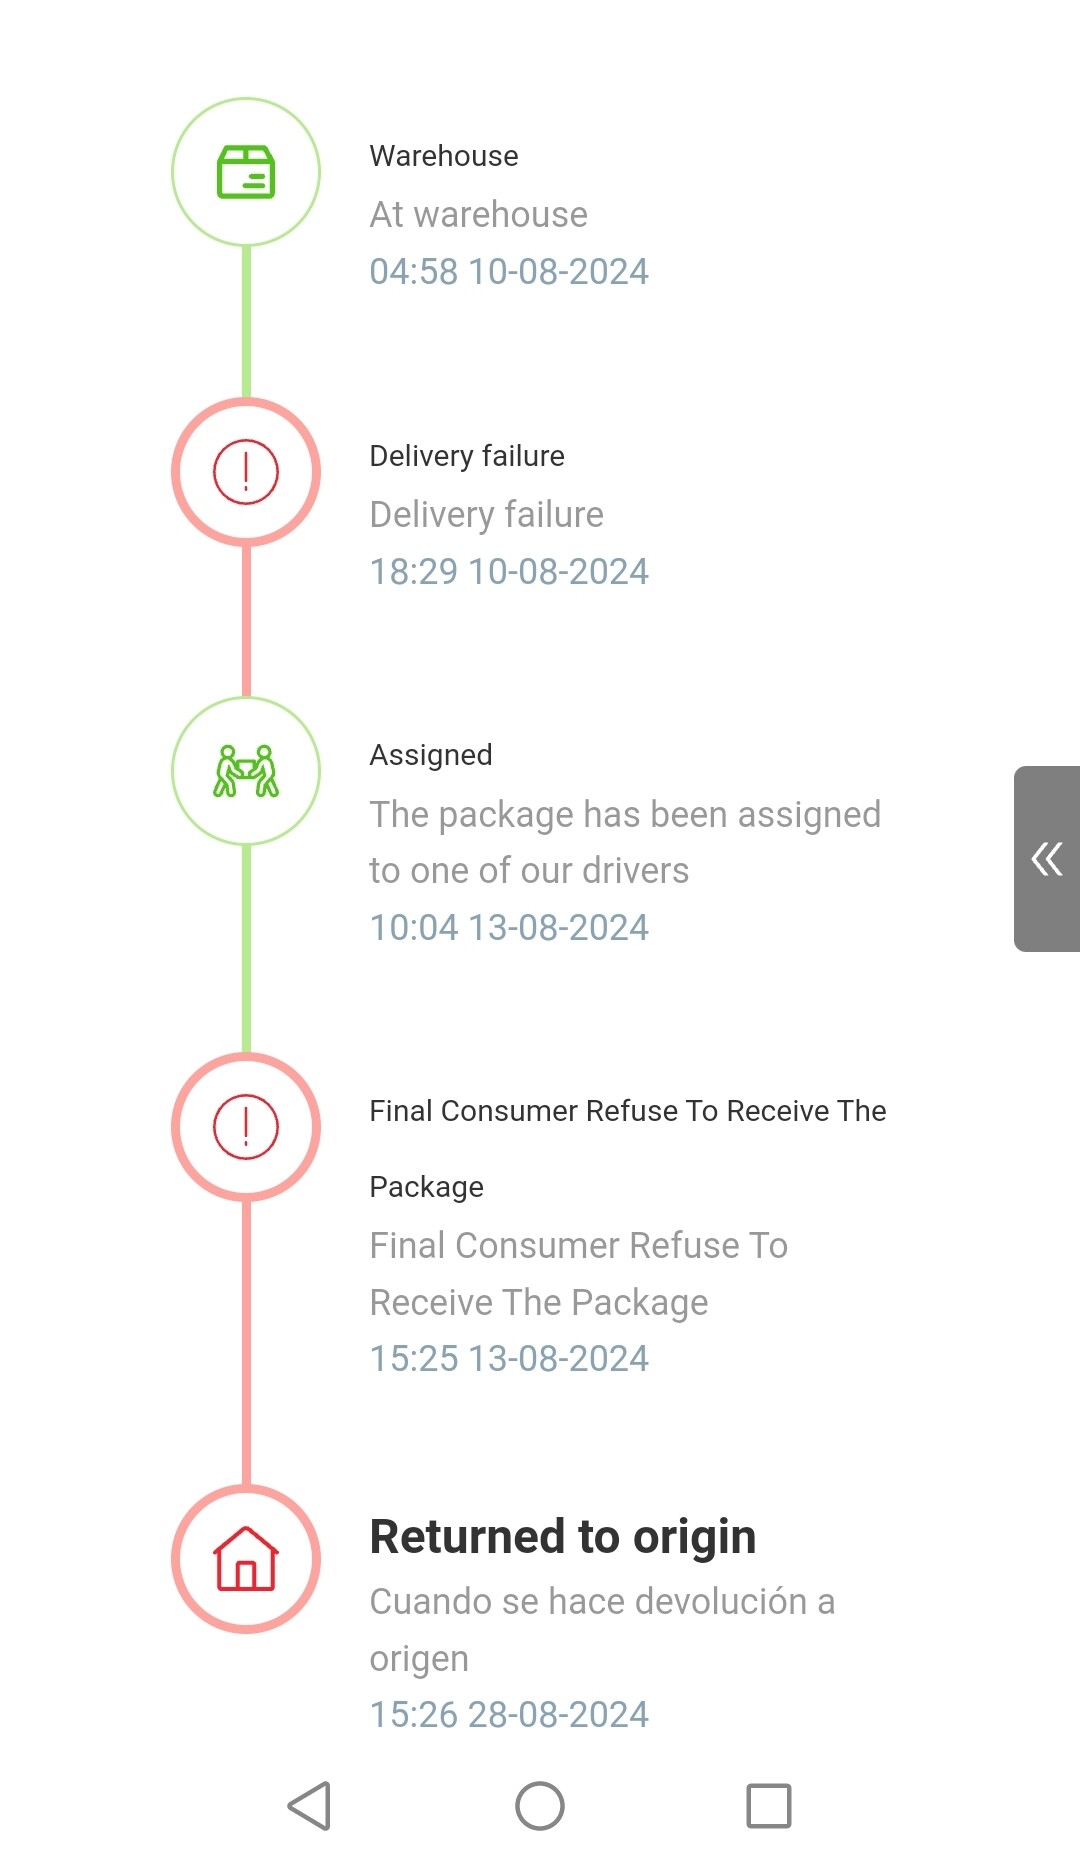Tap the Assigned drivers carrying-package icon
The height and width of the screenshot is (1867, 1080).
[x=246, y=771]
